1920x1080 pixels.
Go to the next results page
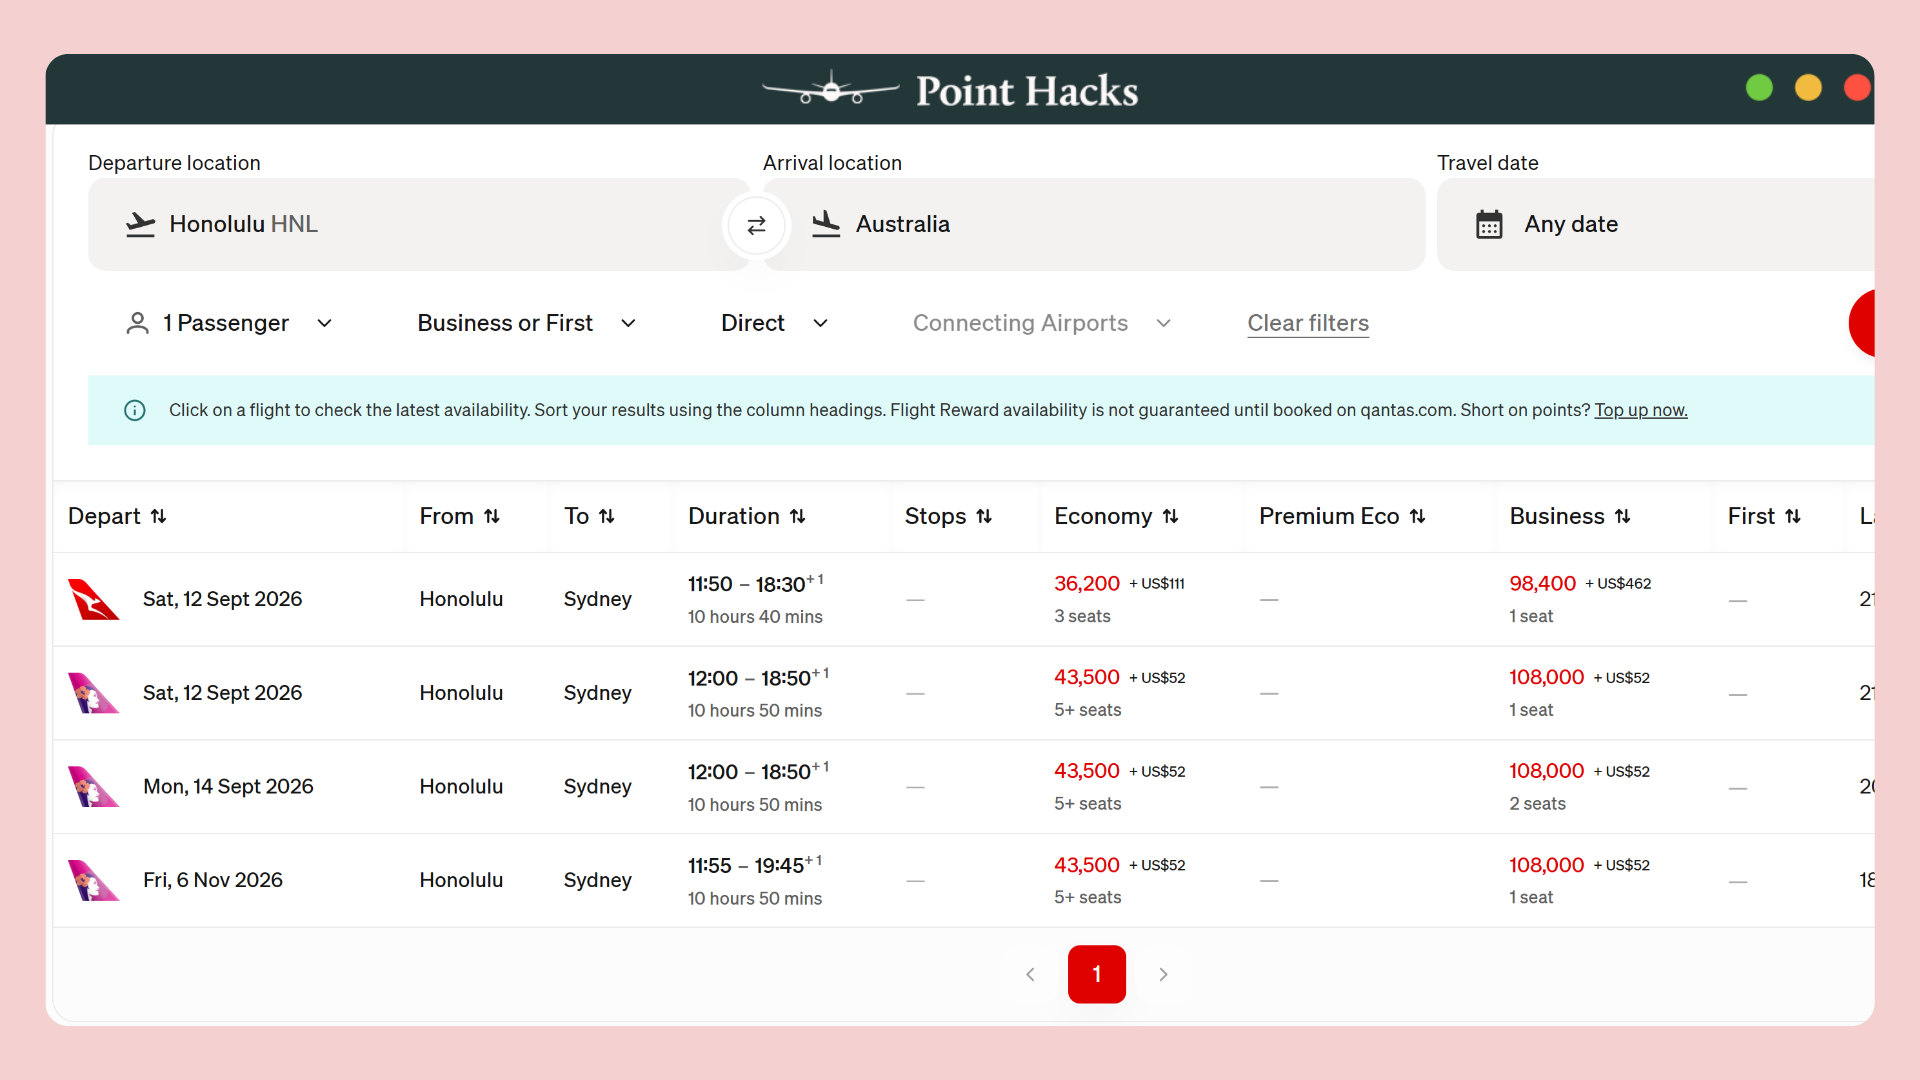click(1163, 974)
